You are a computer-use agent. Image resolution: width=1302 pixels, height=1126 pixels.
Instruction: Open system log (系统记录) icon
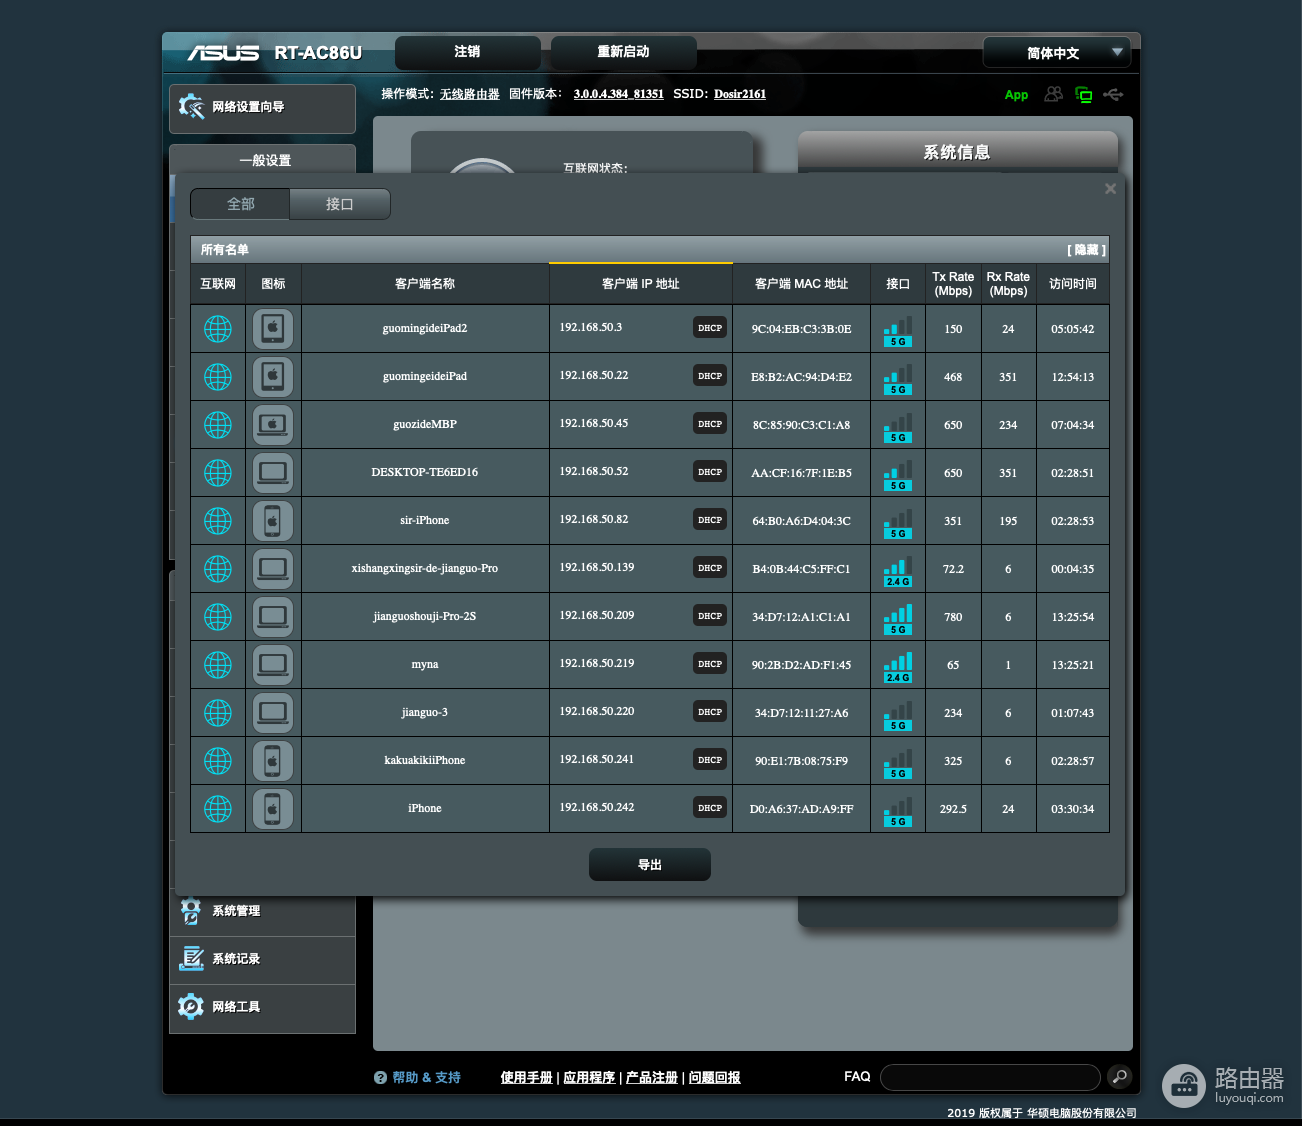pos(191,959)
